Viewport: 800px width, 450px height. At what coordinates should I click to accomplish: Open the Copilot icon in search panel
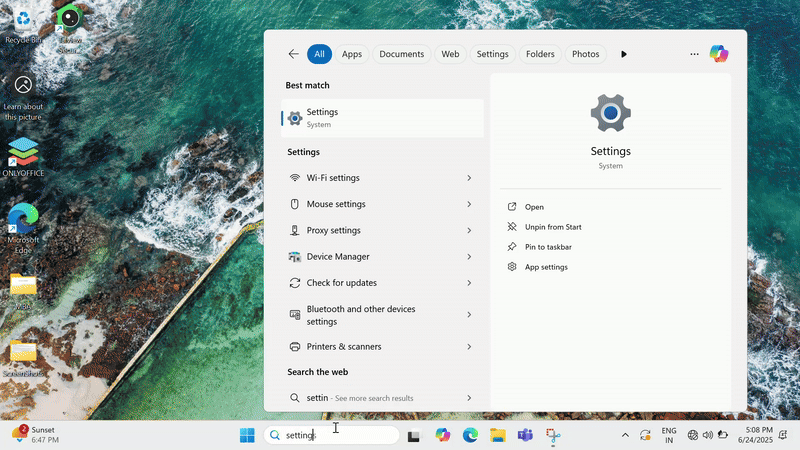pos(719,54)
